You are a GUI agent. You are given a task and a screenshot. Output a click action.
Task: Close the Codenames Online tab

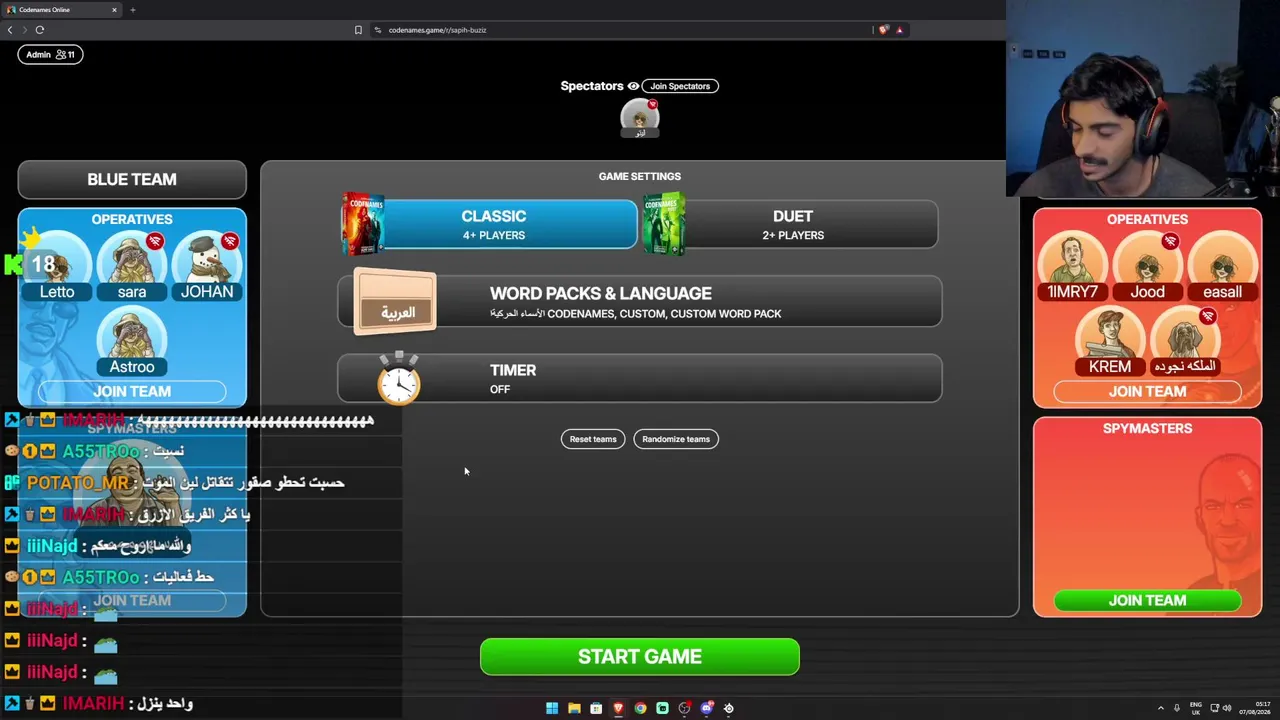point(114,10)
